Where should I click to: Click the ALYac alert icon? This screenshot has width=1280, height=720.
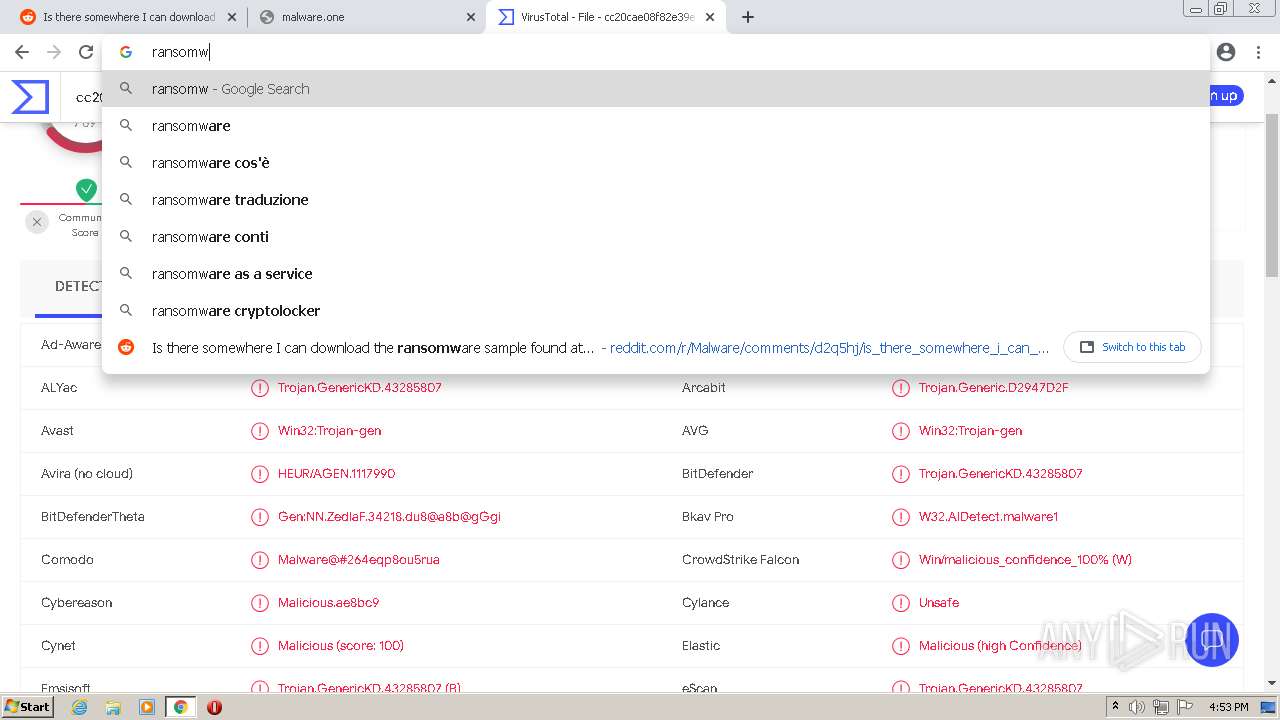click(260, 388)
